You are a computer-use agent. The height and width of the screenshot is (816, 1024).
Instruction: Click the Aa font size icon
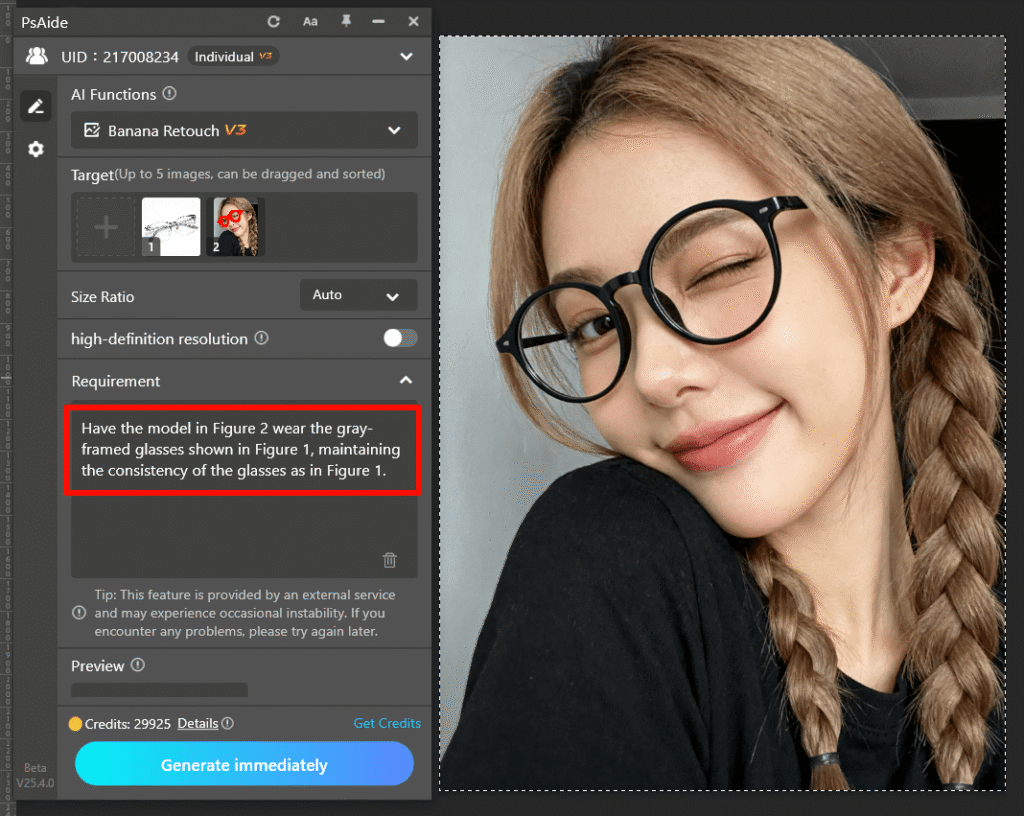point(310,21)
